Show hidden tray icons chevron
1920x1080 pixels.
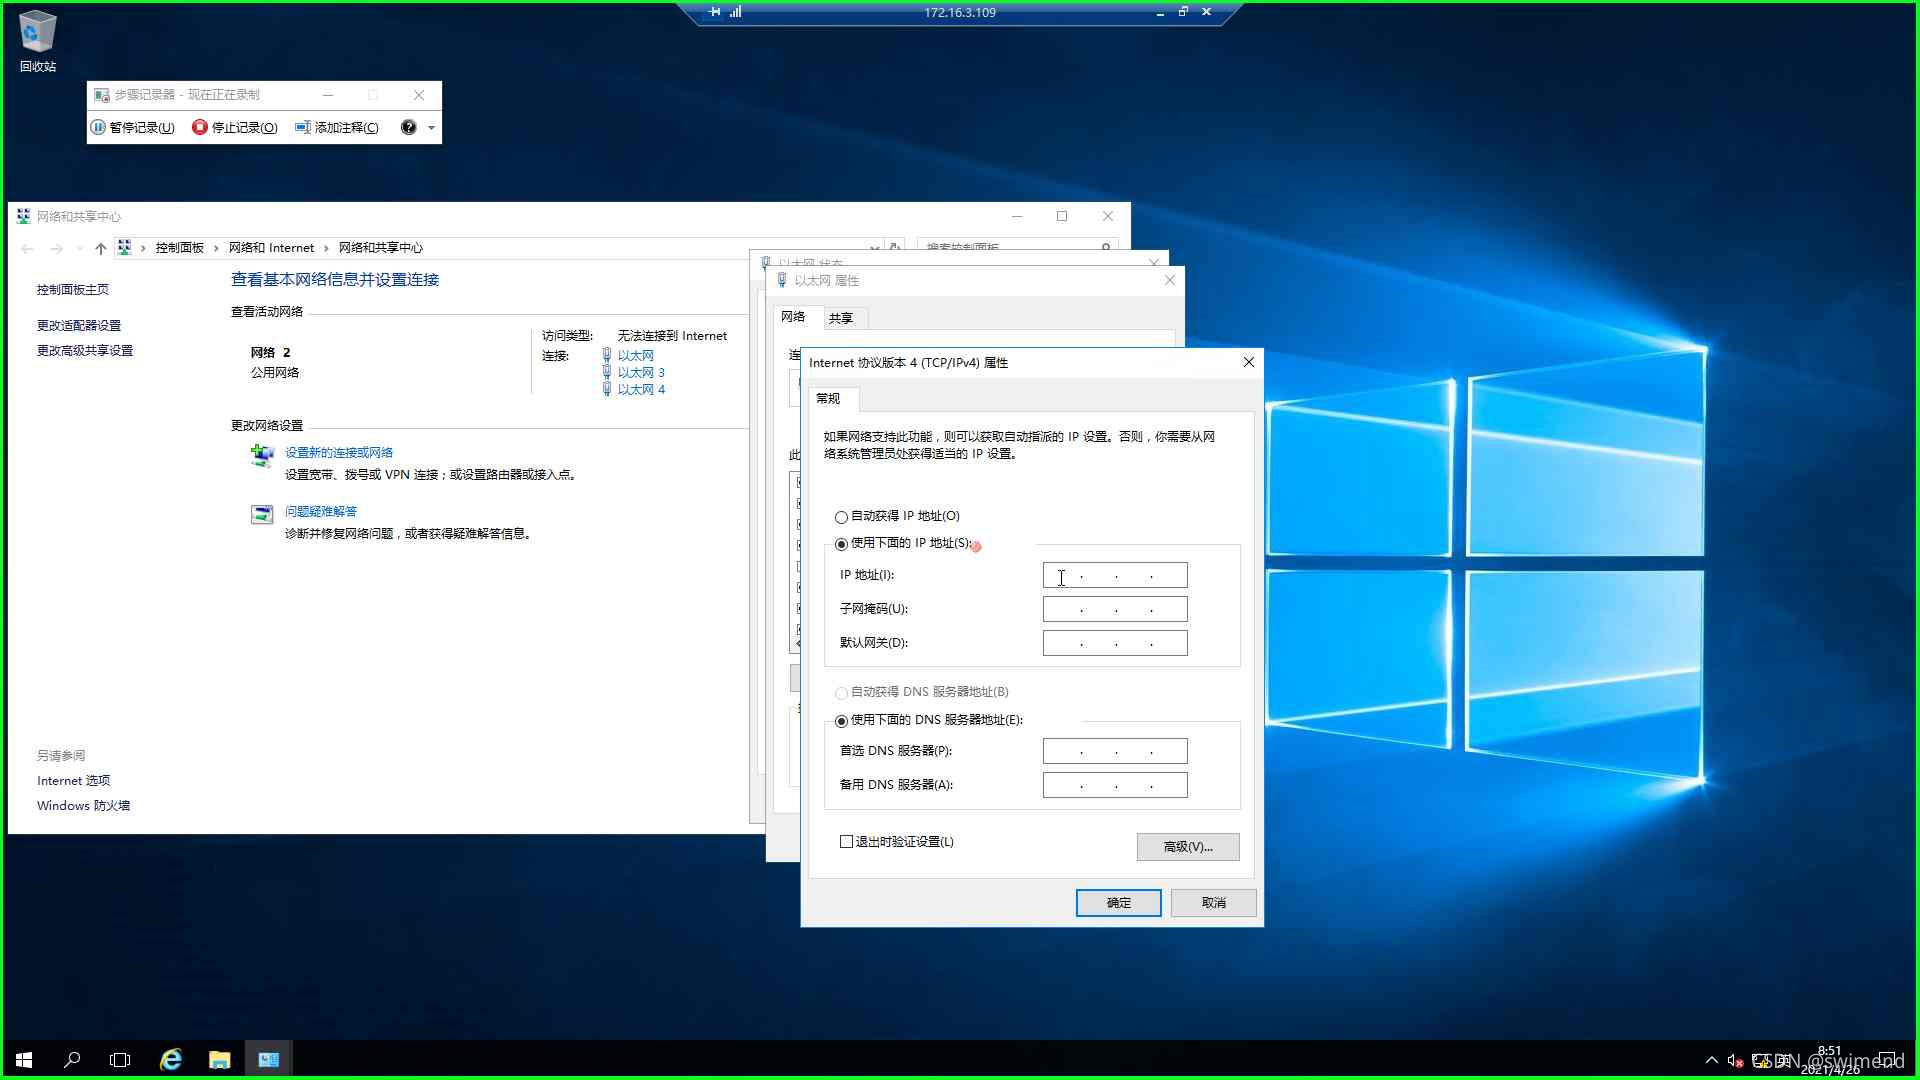(1711, 1060)
